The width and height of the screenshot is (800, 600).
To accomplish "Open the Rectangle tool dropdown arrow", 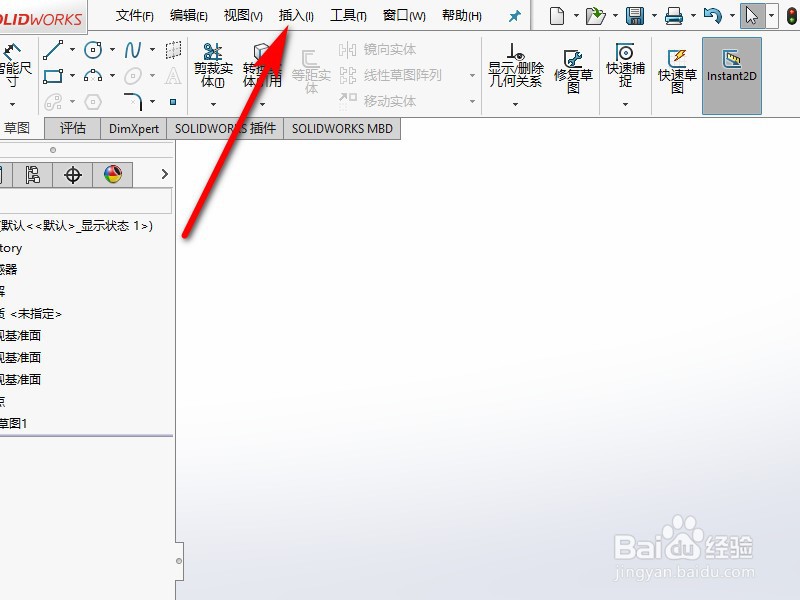I will coord(72,76).
